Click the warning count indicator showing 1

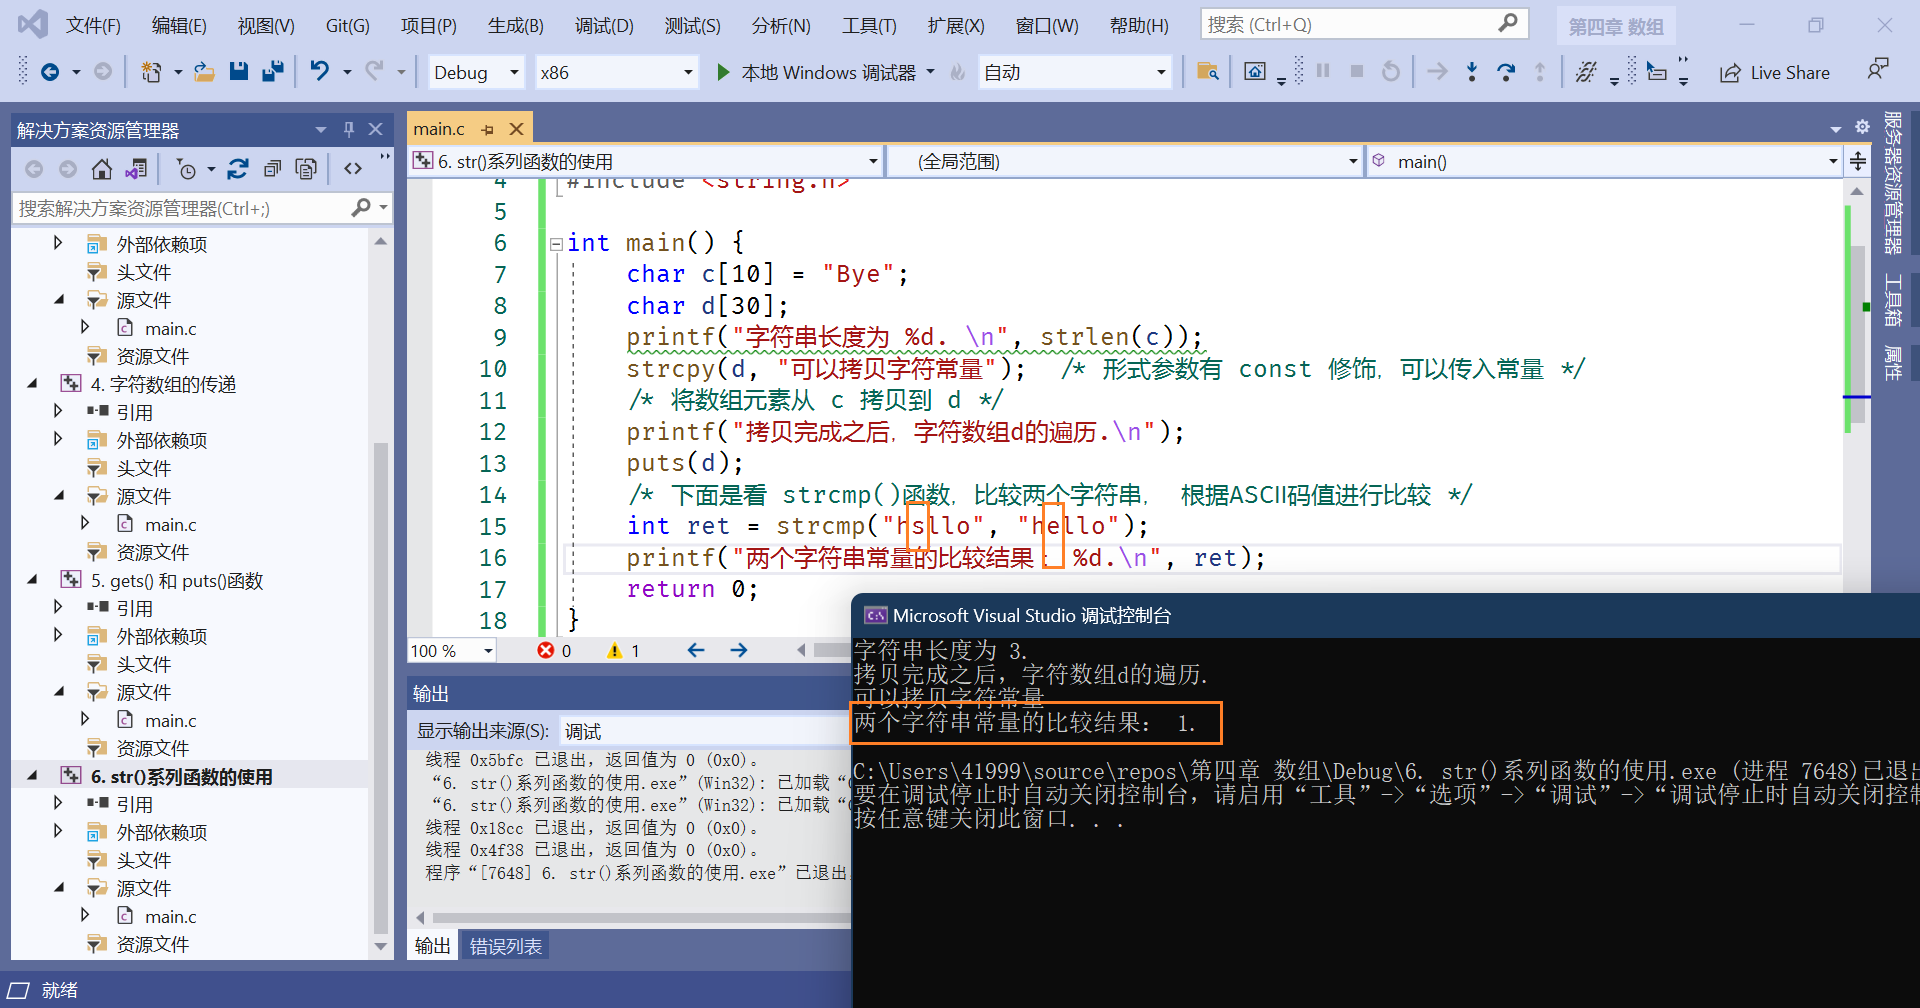pyautogui.click(x=624, y=651)
